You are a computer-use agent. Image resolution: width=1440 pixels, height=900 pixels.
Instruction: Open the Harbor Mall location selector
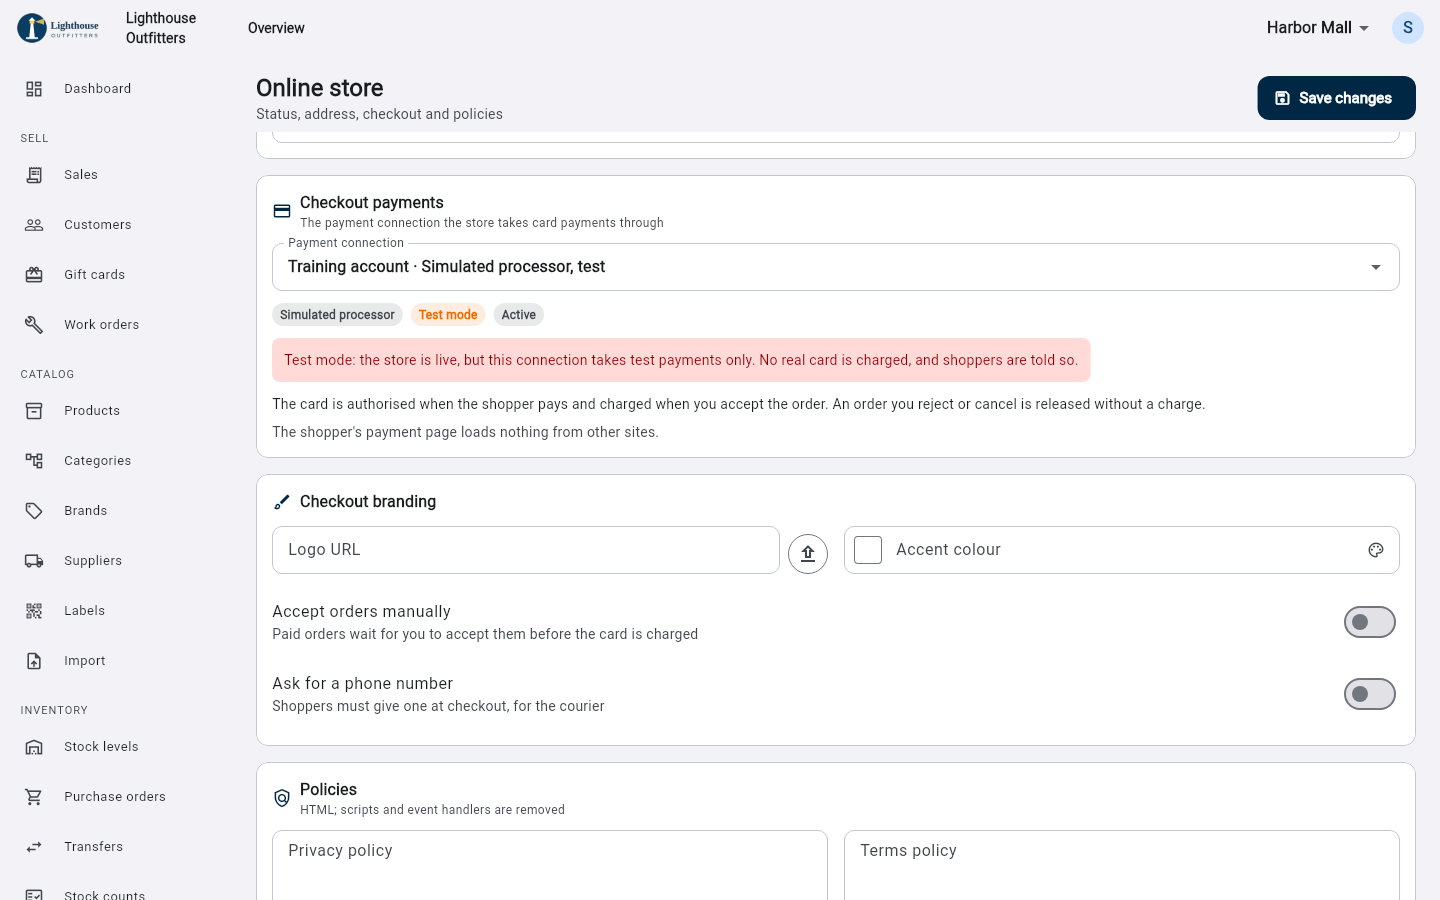pyautogui.click(x=1318, y=28)
